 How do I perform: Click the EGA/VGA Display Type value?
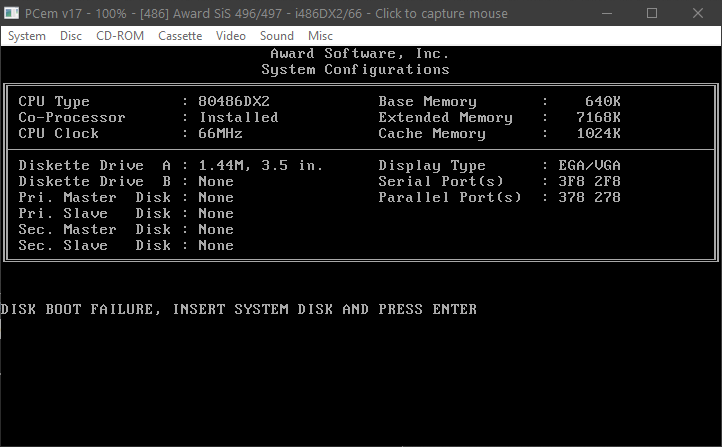point(582,166)
